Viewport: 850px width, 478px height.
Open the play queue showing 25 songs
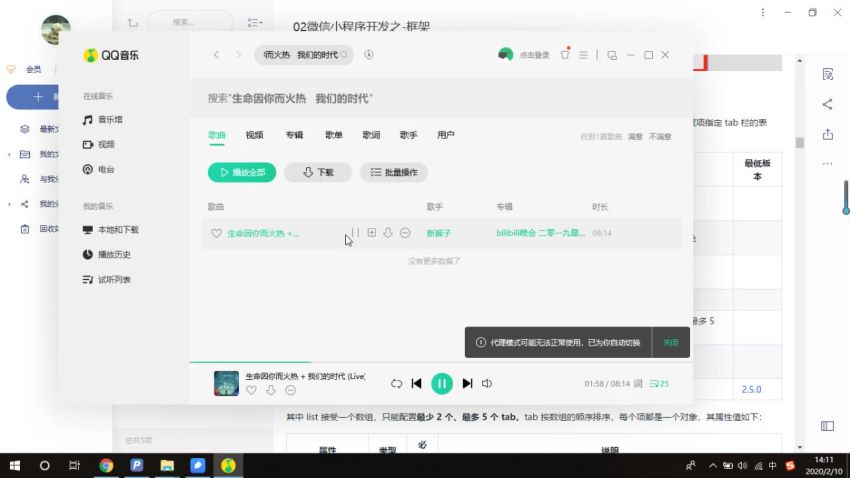click(659, 384)
